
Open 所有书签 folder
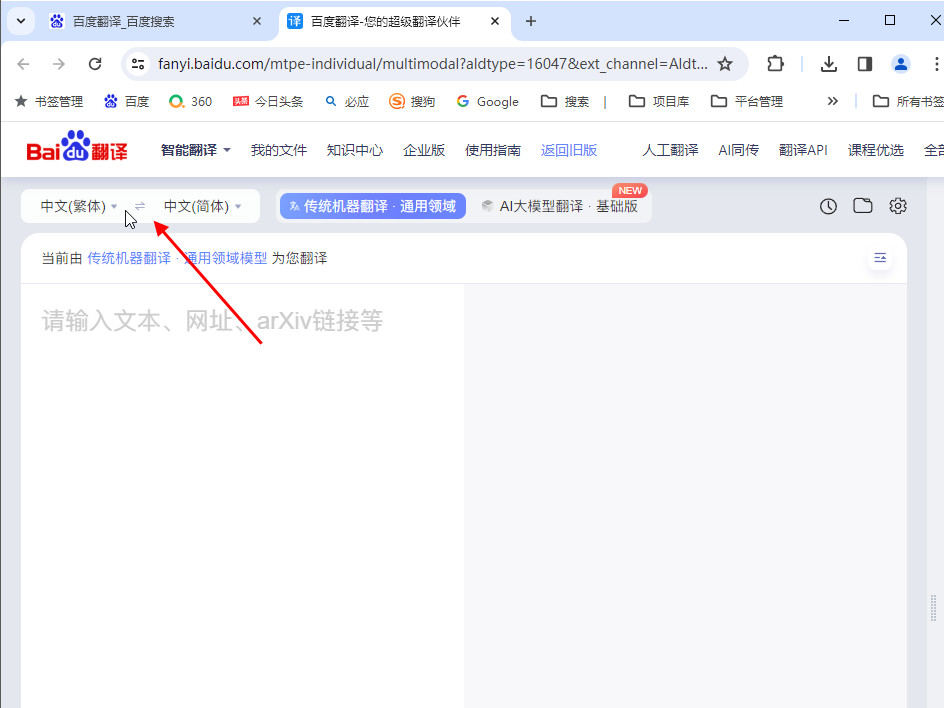coord(908,102)
